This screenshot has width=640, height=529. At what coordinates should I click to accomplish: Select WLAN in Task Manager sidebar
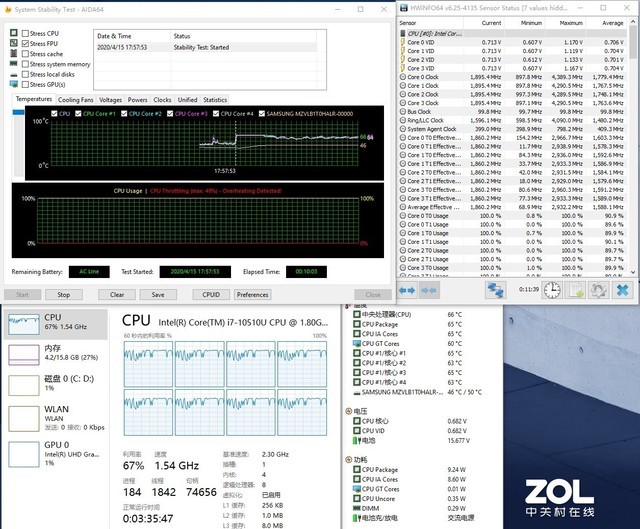[x=56, y=418]
